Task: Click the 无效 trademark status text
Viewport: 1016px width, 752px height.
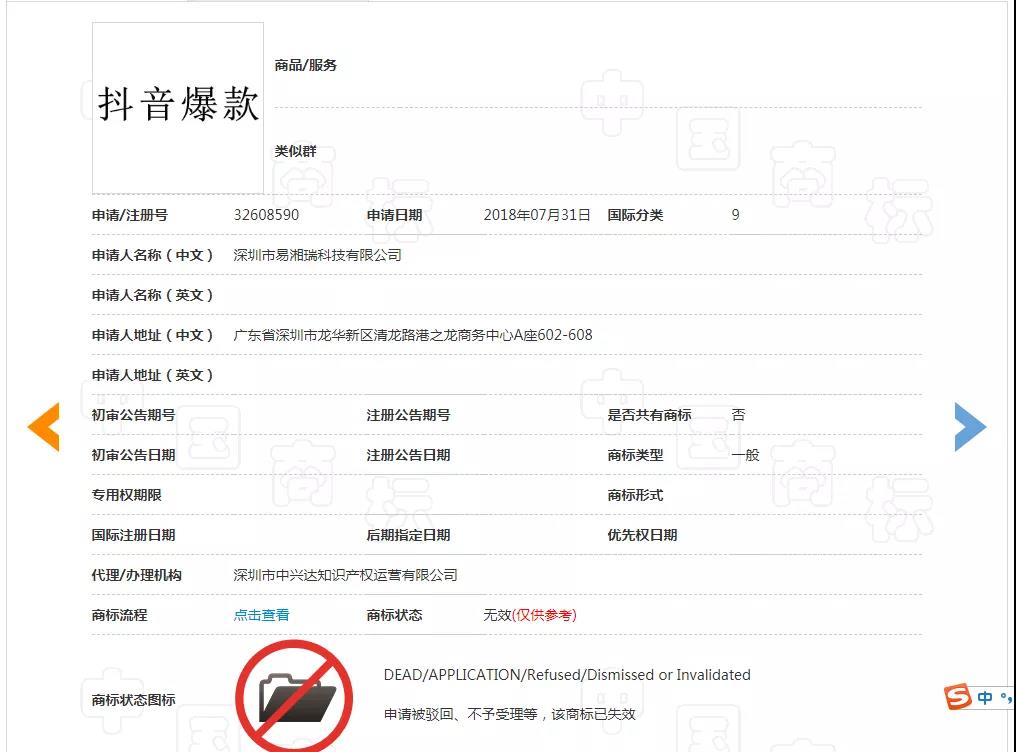Action: tap(497, 615)
